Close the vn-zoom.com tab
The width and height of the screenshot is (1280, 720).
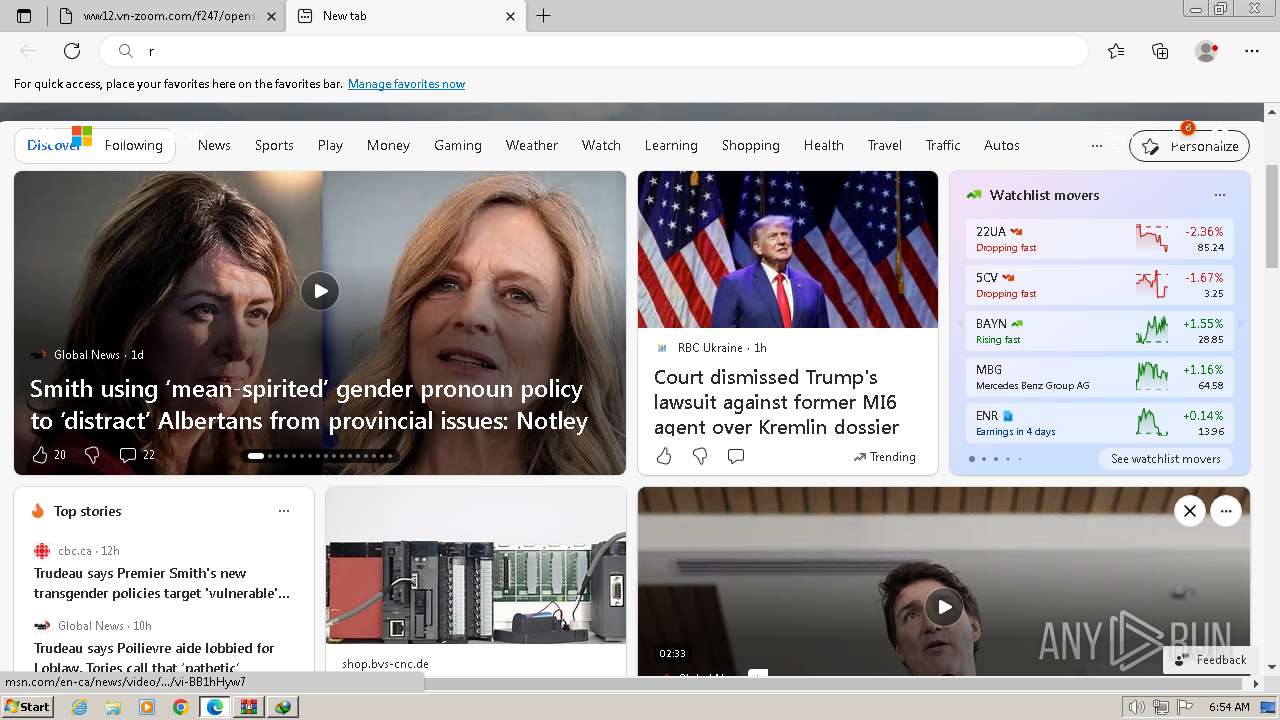272,16
